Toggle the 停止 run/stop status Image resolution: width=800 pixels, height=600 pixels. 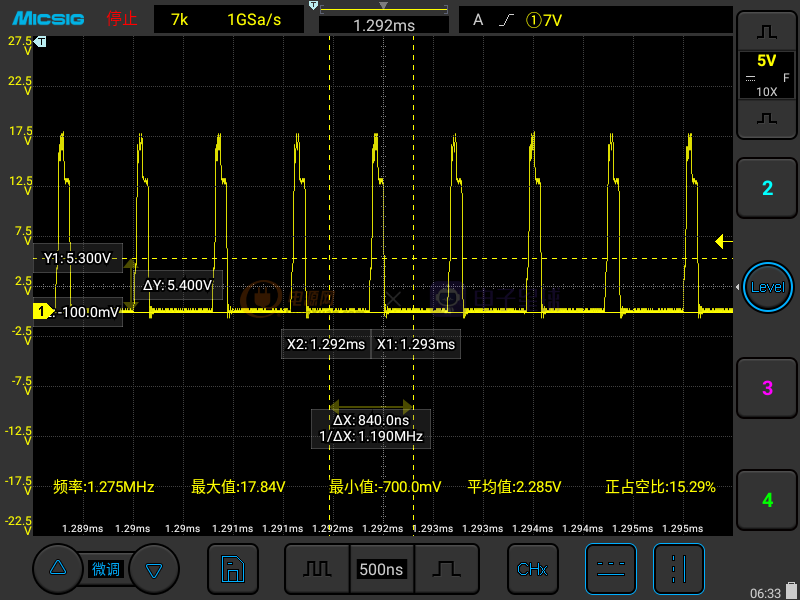[122, 19]
